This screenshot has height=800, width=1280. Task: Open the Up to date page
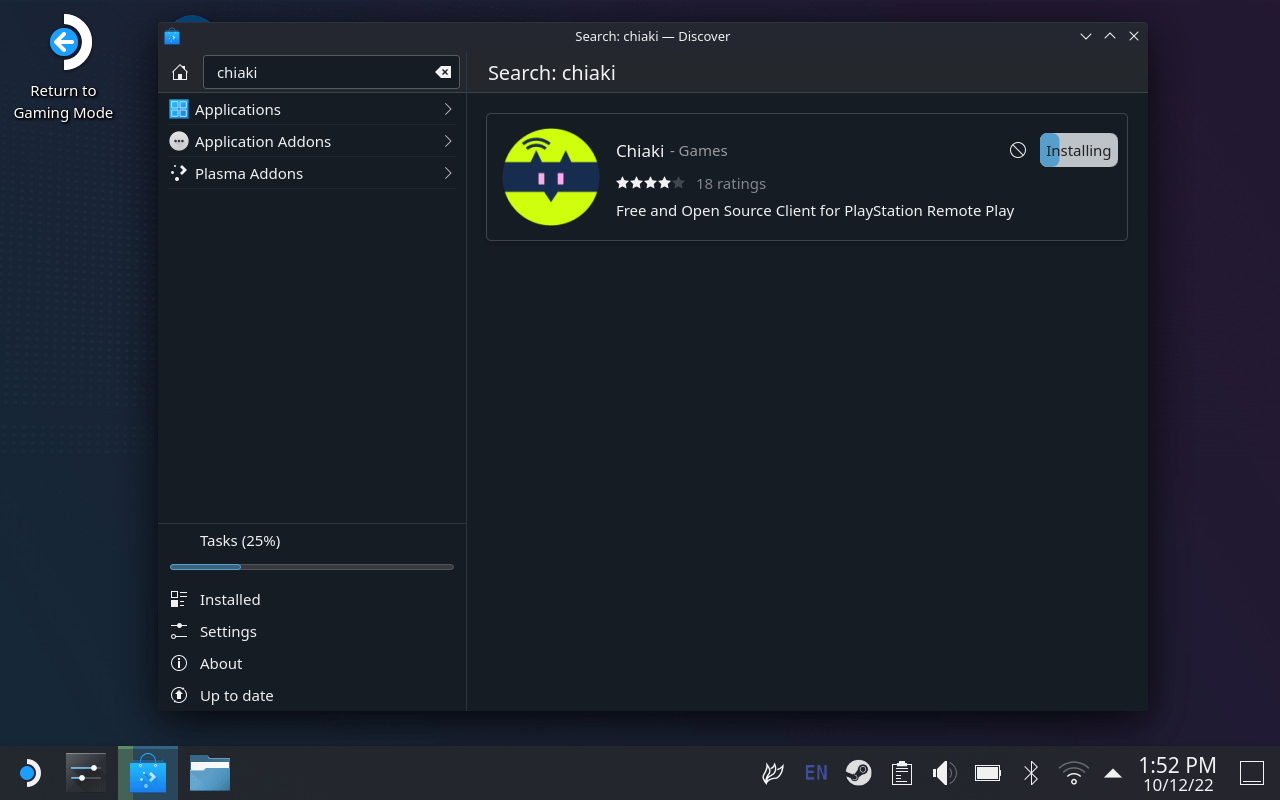[312, 695]
